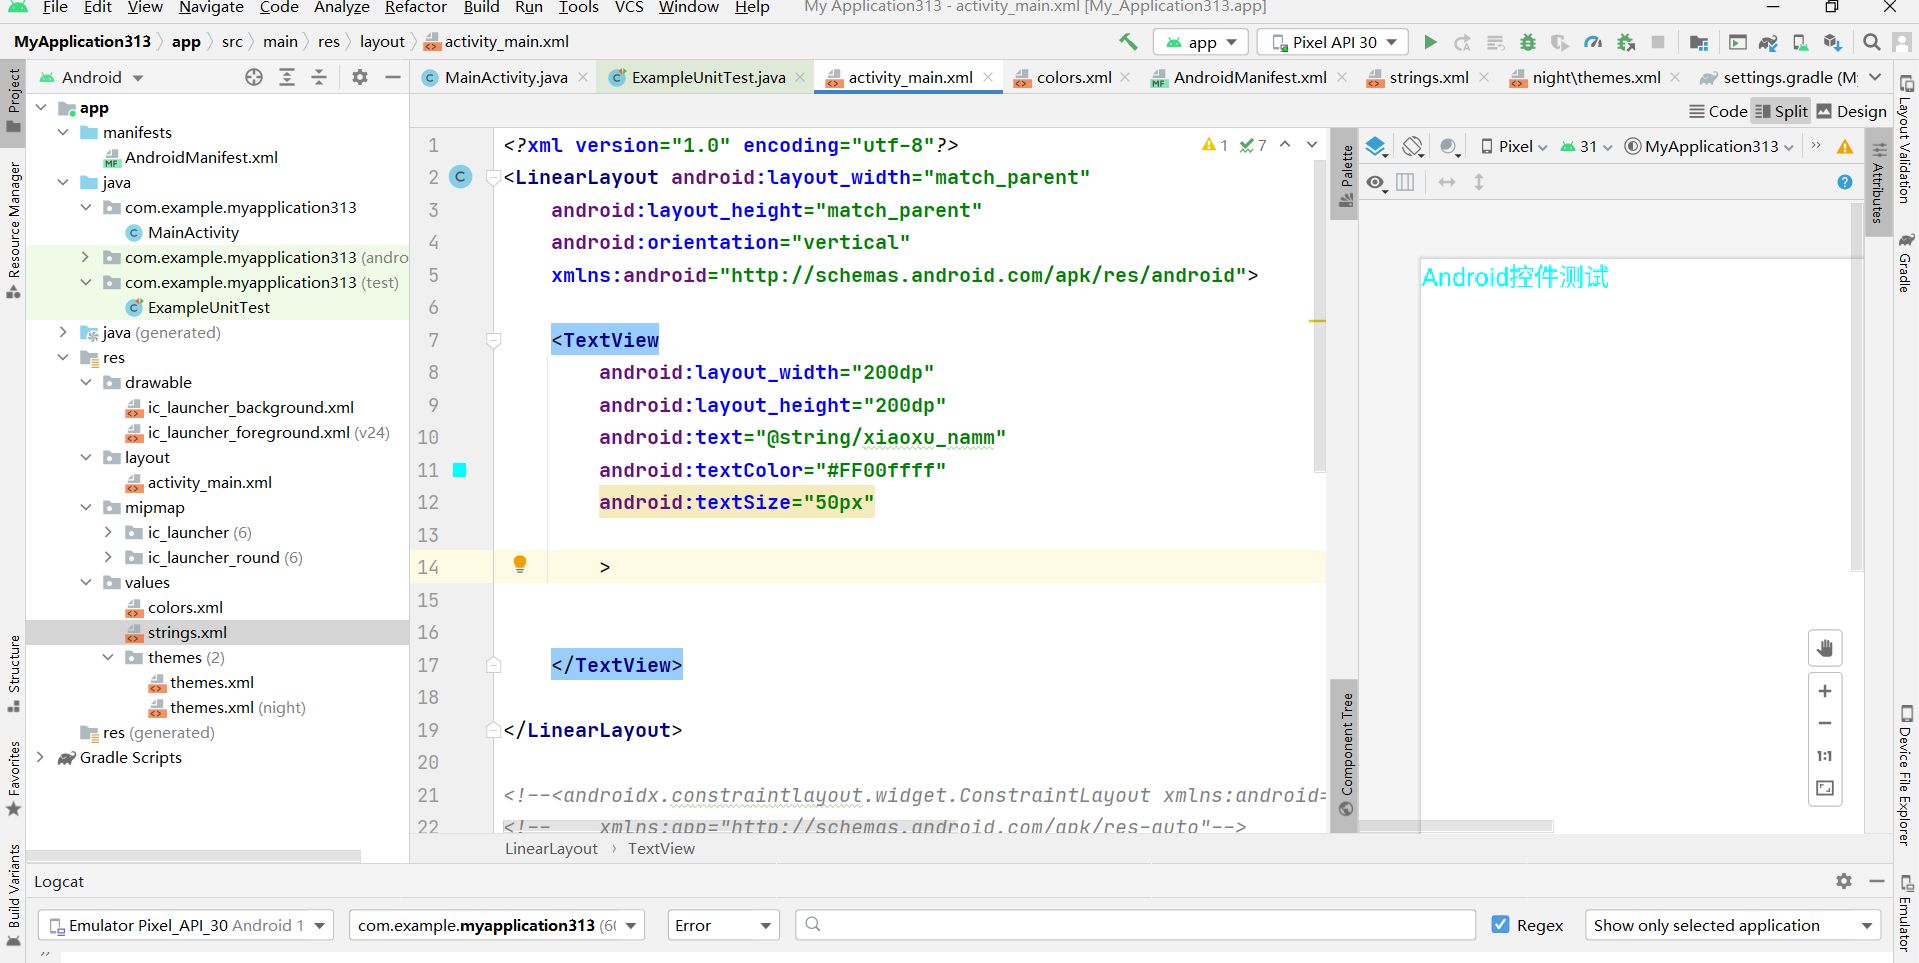This screenshot has width=1919, height=963.
Task: Open the Android project view dropdown
Action: tap(91, 77)
